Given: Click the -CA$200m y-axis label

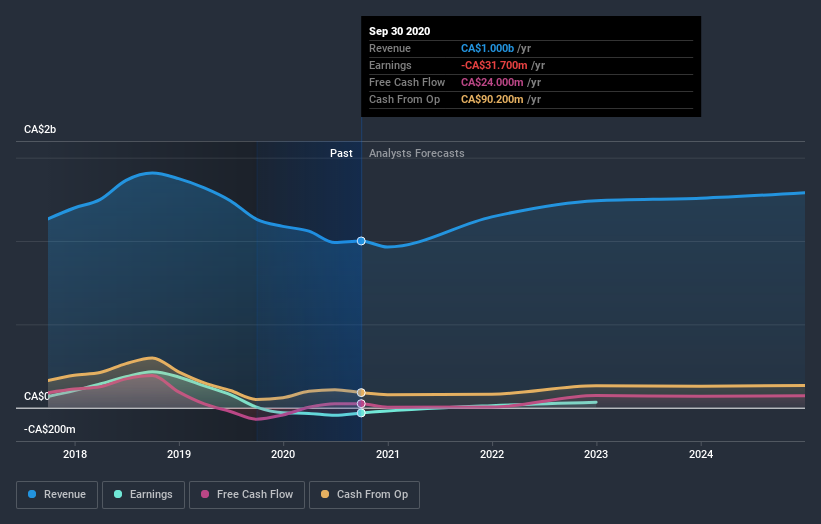Looking at the screenshot, I should click(x=50, y=429).
